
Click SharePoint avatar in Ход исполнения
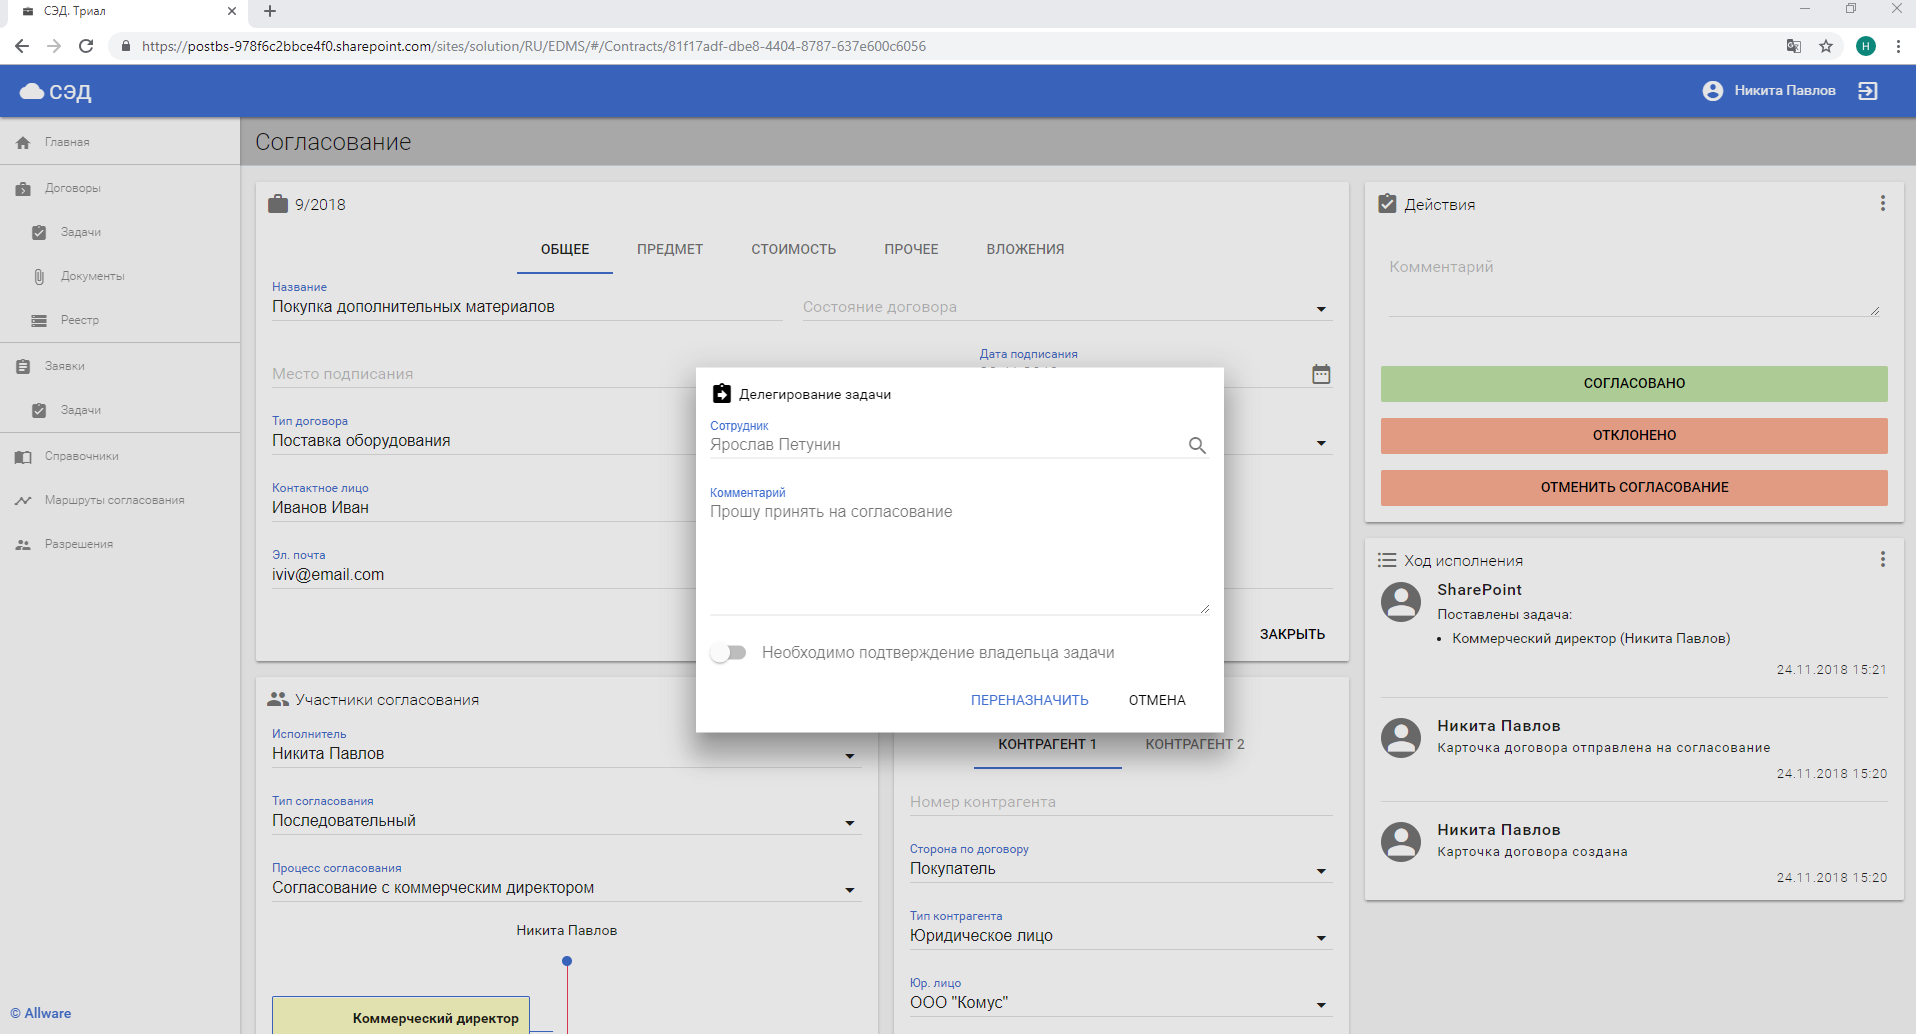[x=1400, y=602]
